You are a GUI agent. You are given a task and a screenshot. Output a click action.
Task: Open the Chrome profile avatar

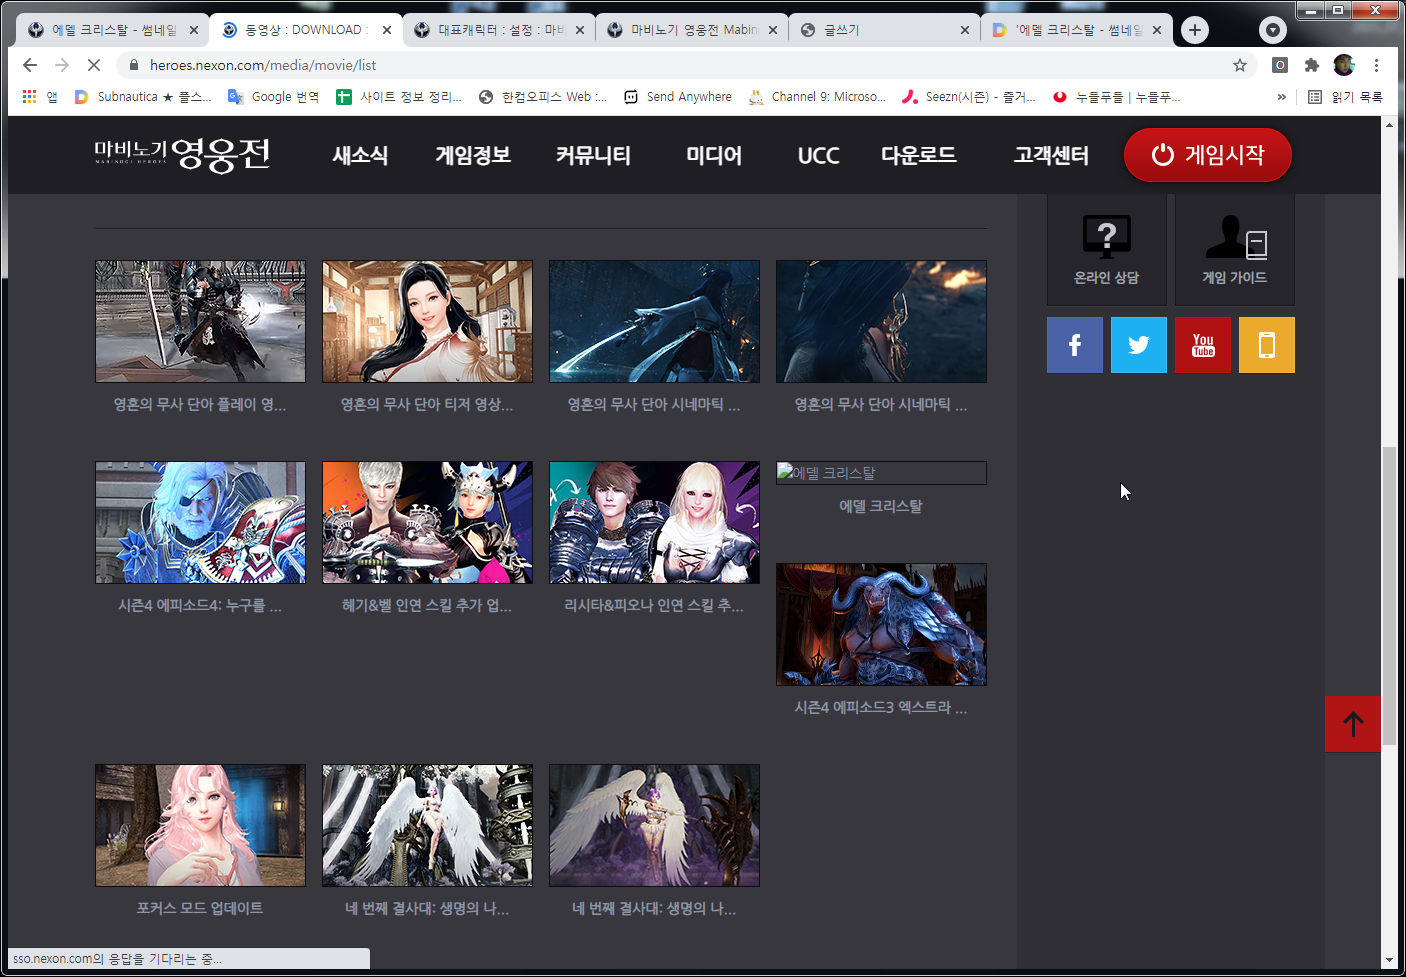(1344, 65)
